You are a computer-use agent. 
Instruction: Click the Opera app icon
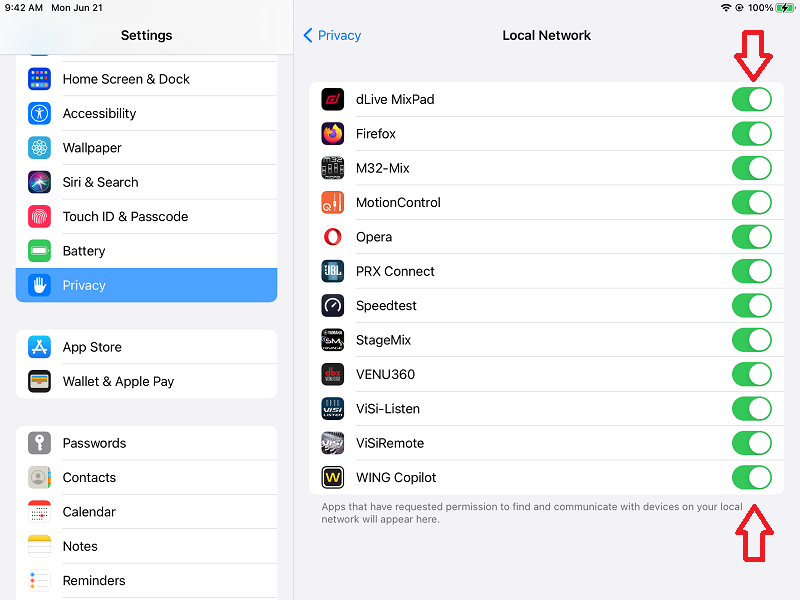tap(333, 237)
